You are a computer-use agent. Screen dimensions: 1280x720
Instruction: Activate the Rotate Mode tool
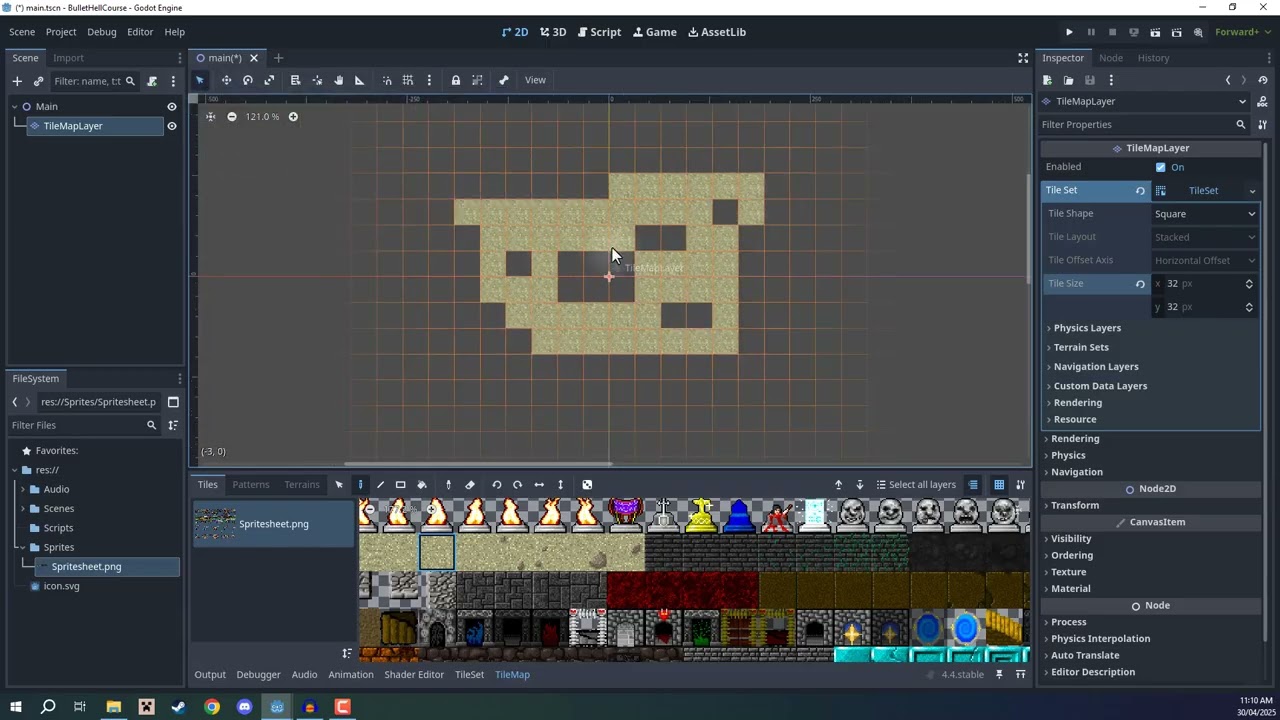[x=247, y=80]
